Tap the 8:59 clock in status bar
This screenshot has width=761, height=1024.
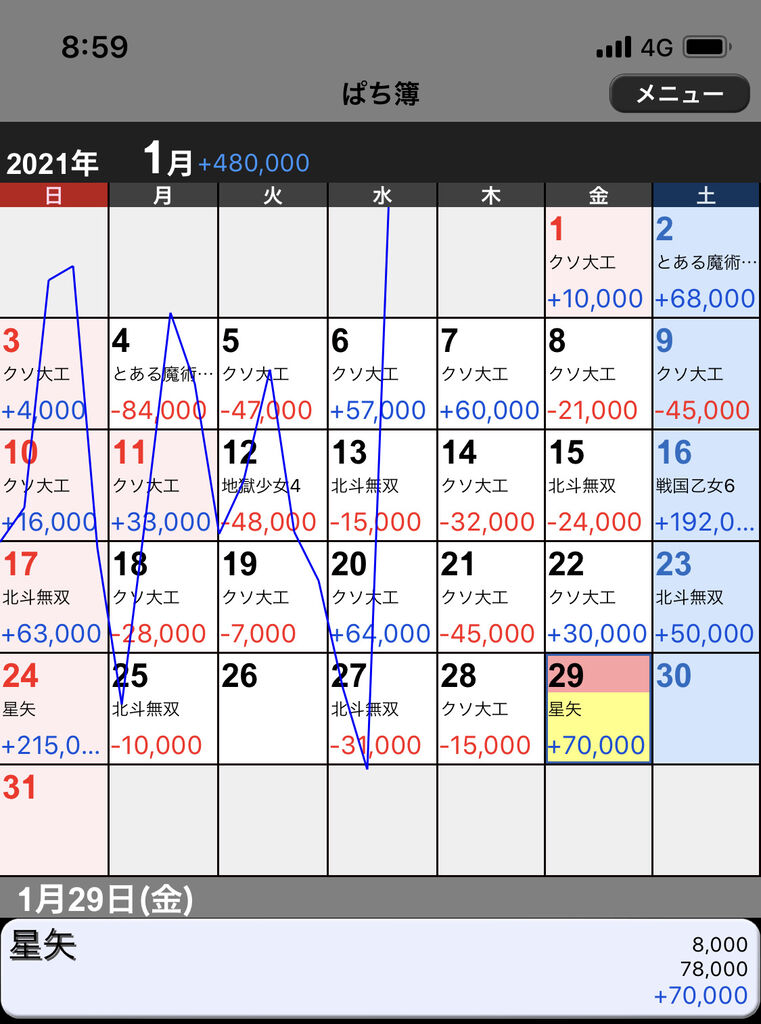[95, 47]
